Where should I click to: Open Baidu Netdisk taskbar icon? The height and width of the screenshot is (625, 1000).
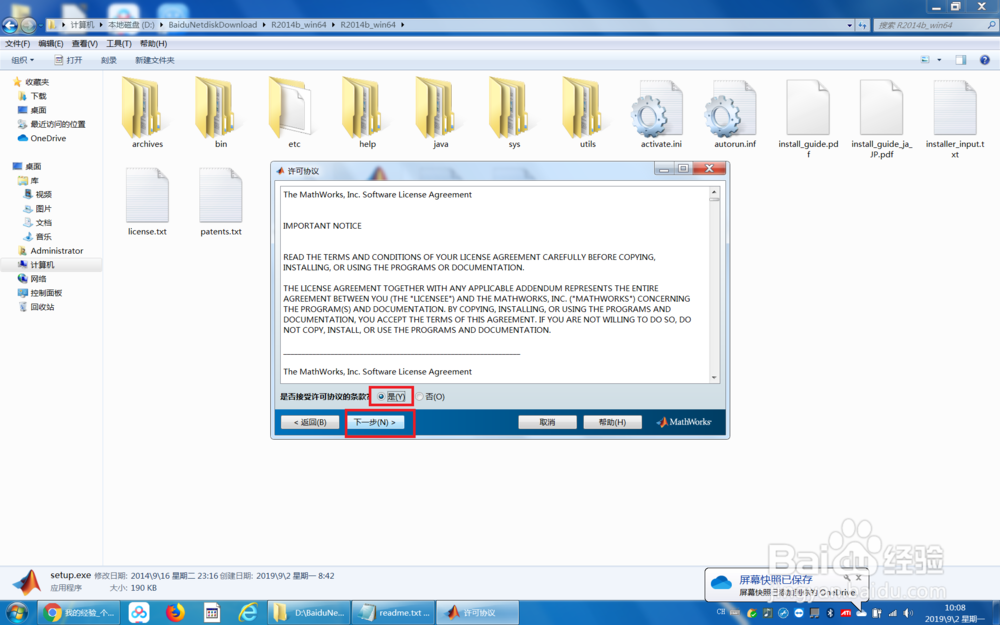click(138, 613)
